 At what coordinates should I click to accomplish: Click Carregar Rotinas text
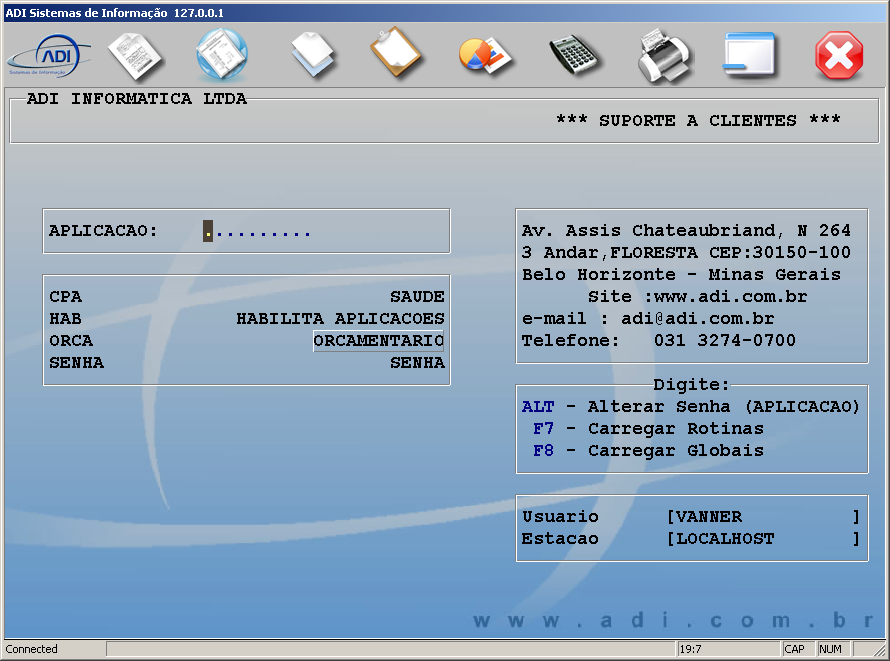click(x=675, y=429)
